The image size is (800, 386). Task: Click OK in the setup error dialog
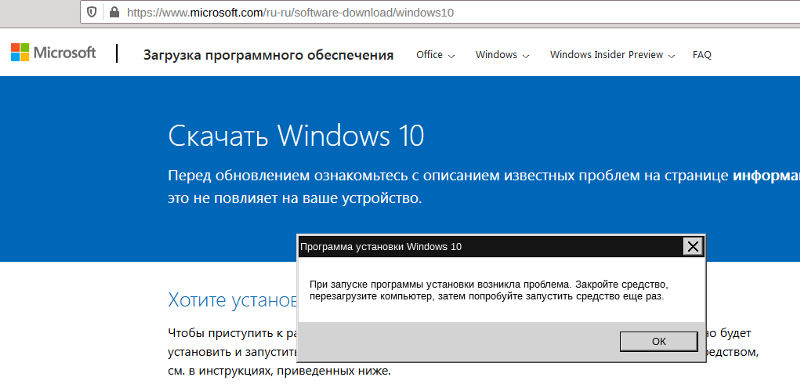(x=659, y=342)
